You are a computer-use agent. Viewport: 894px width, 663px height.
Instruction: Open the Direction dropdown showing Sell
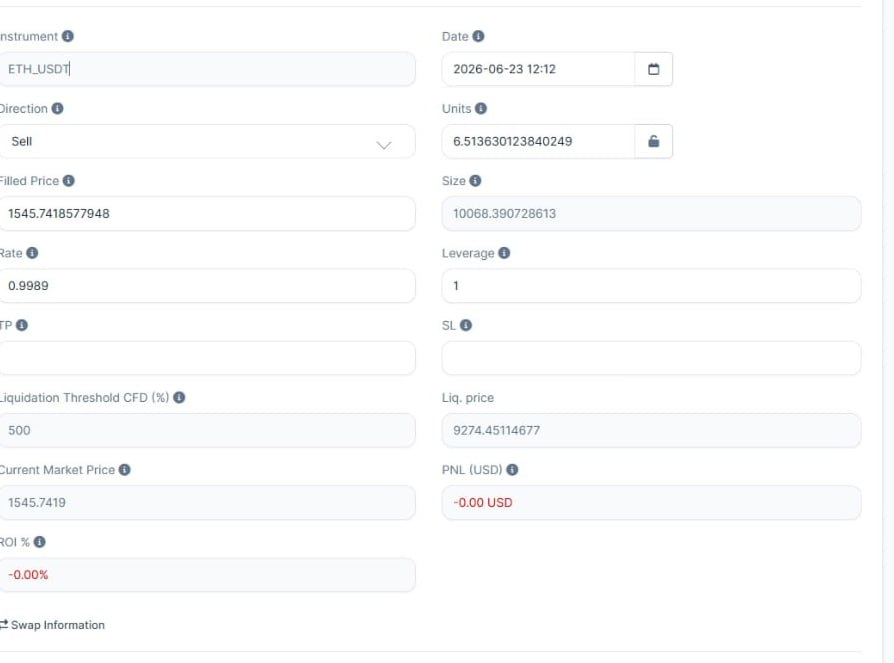206,141
